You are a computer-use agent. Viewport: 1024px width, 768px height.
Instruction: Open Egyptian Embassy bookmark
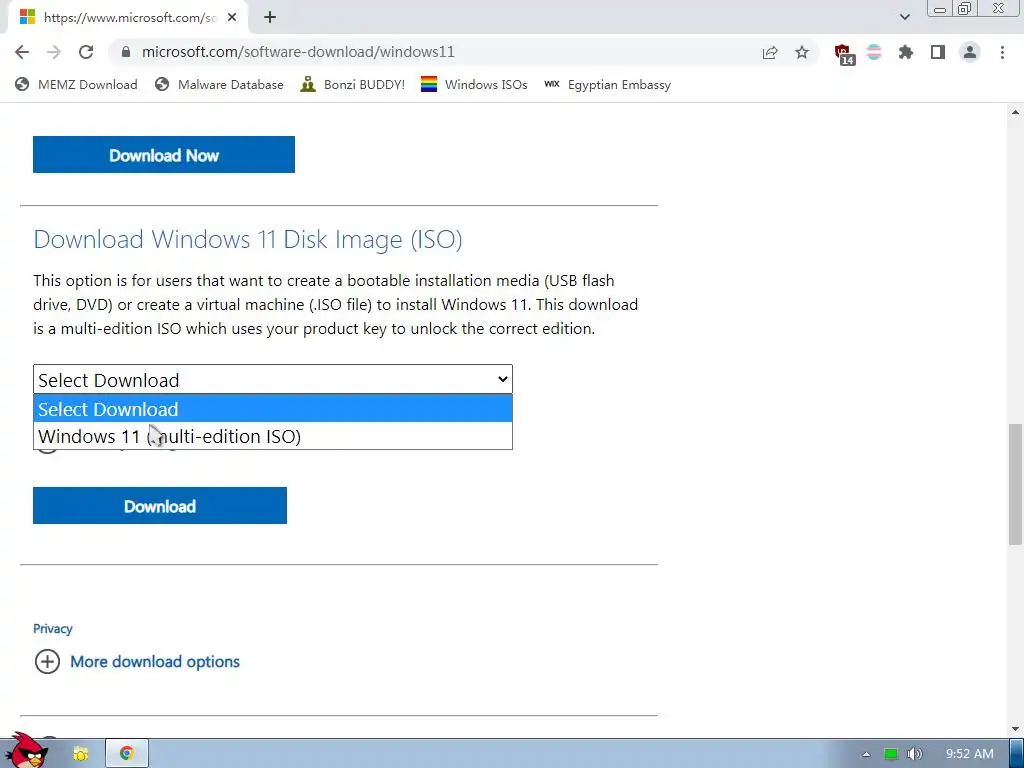607,84
